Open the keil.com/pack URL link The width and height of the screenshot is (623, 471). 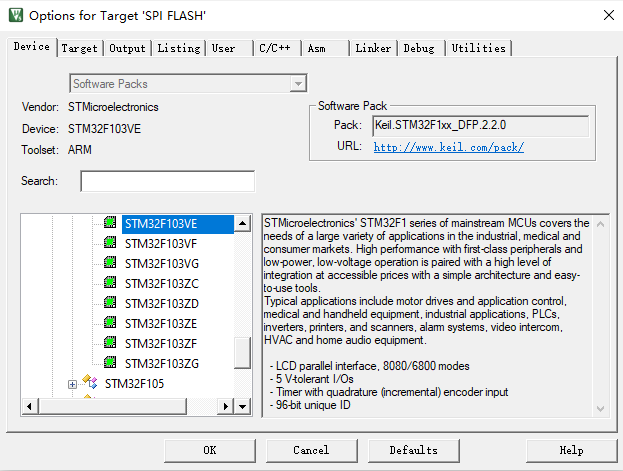pos(449,147)
